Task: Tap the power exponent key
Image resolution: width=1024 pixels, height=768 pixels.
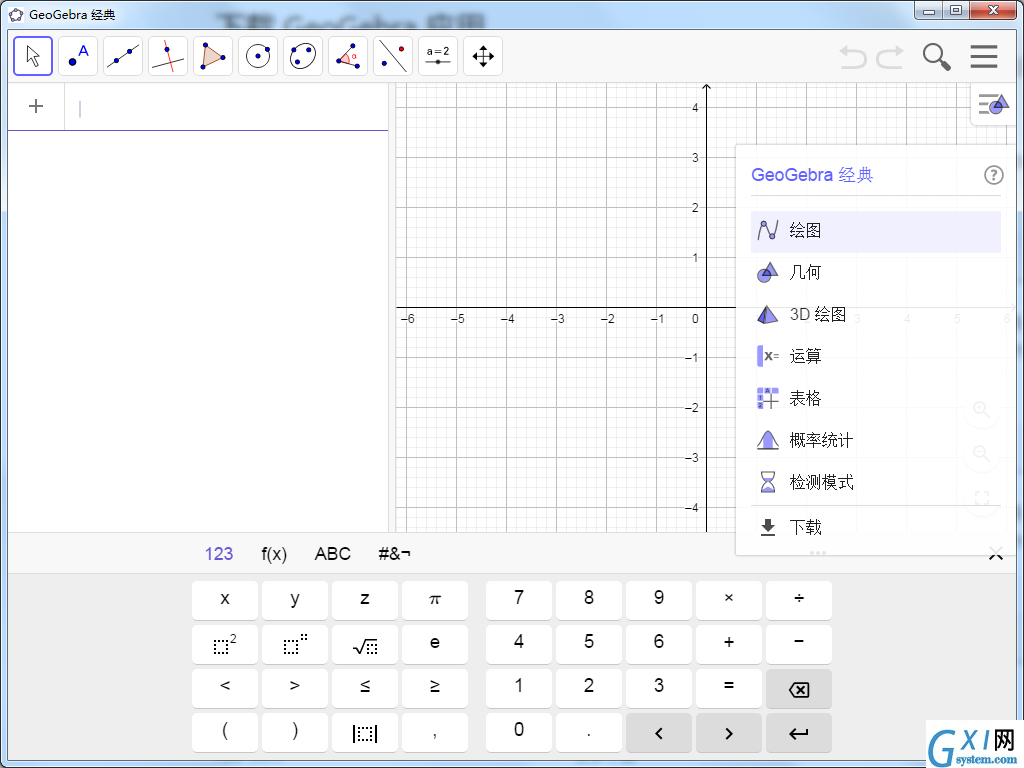Action: 295,644
